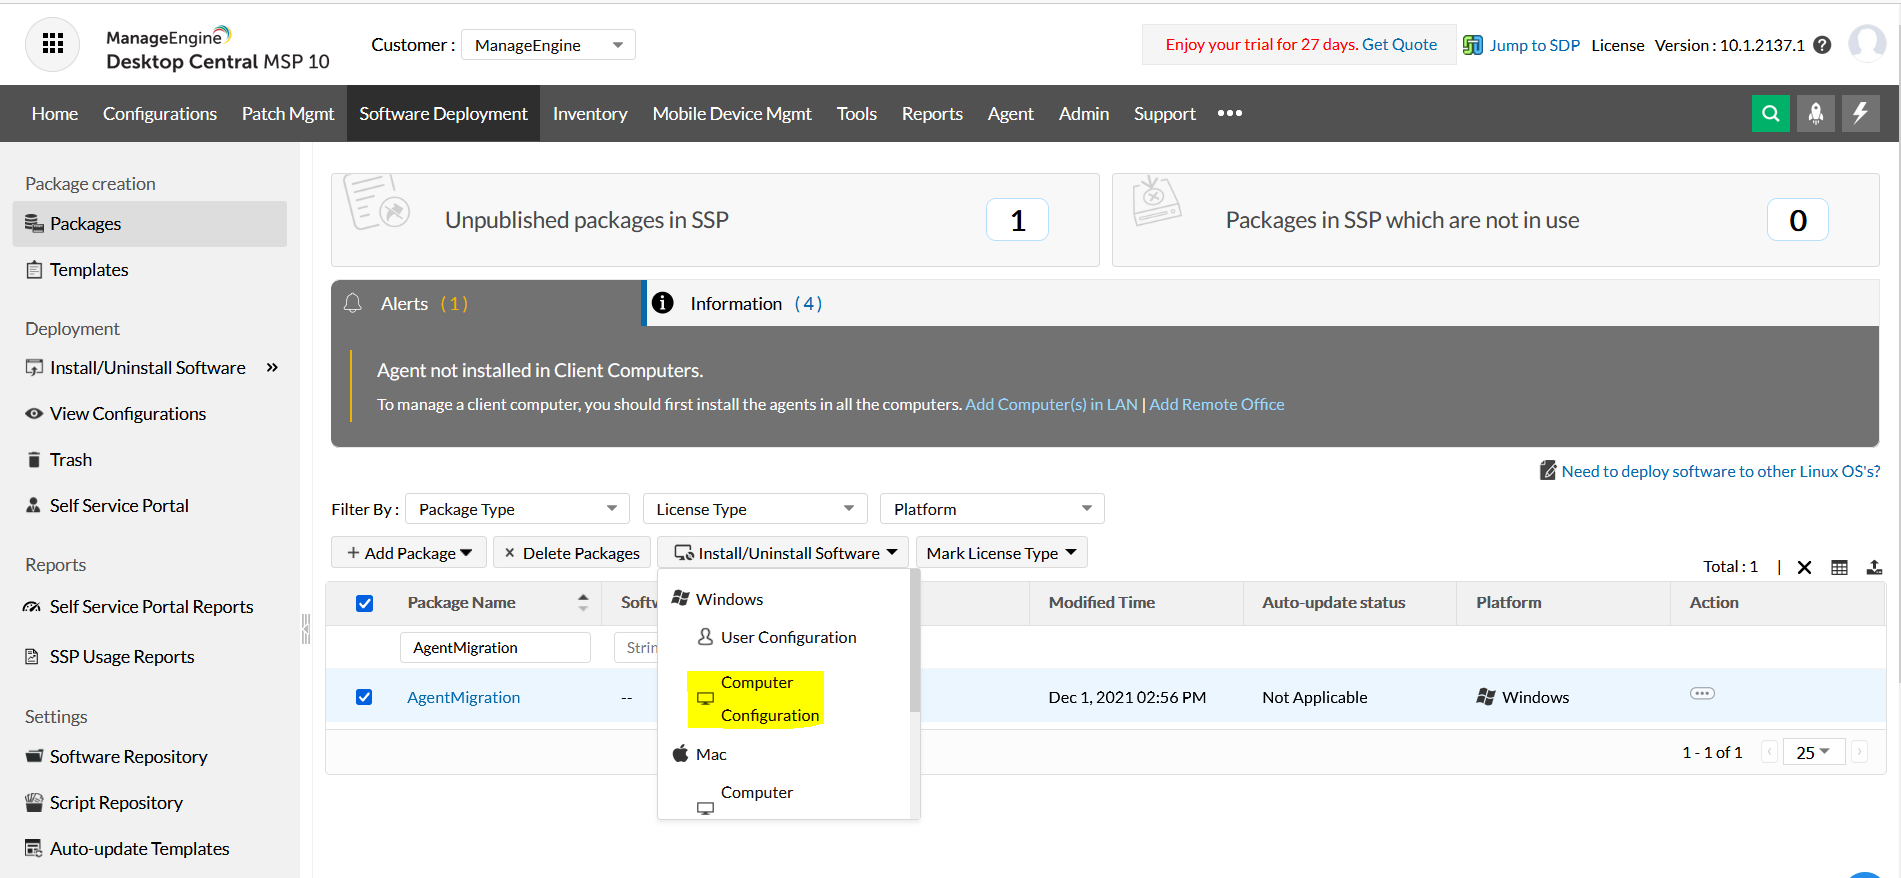Open the AgentMigration package link

click(x=463, y=697)
